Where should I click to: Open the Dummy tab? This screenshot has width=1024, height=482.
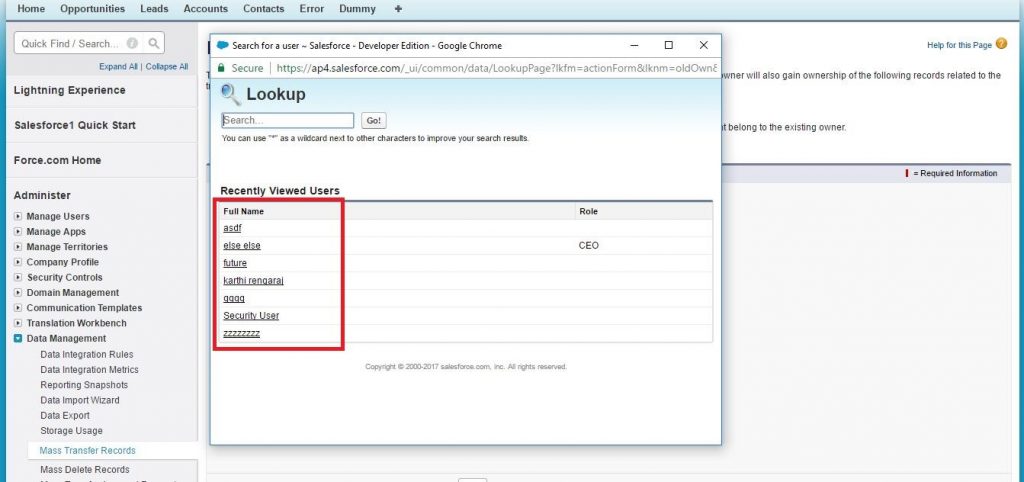(x=357, y=9)
